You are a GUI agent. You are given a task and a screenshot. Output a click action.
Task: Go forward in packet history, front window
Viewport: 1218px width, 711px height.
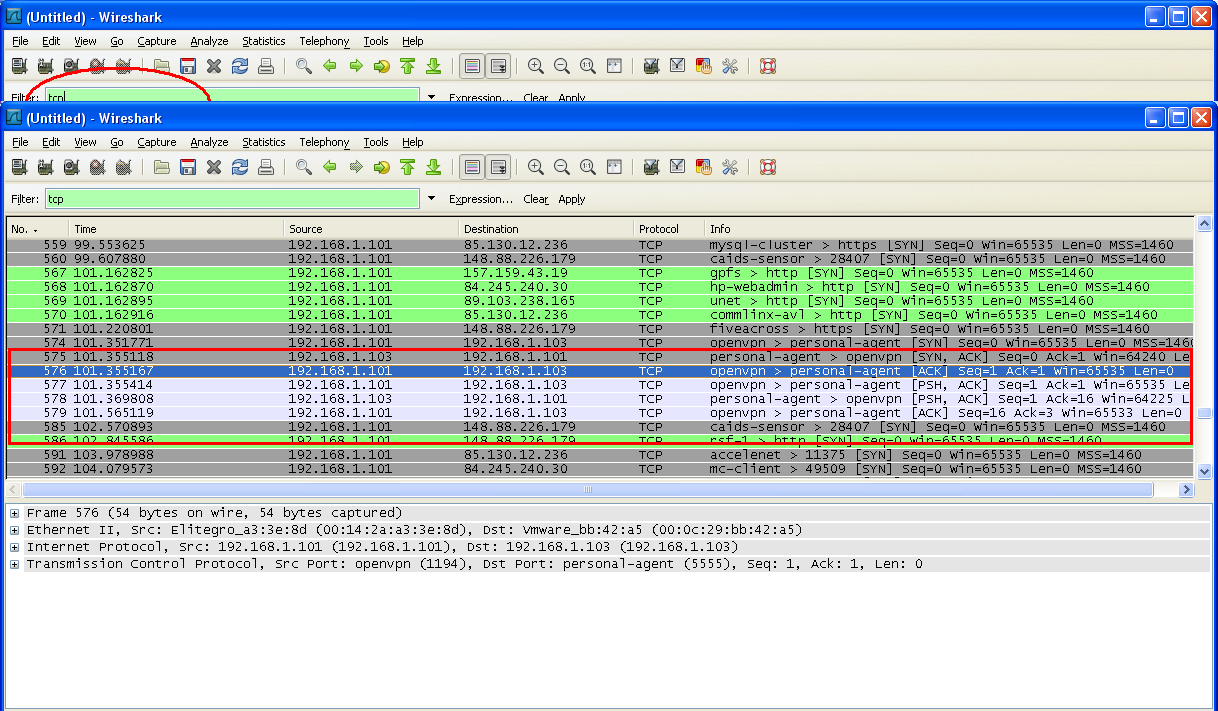click(355, 167)
